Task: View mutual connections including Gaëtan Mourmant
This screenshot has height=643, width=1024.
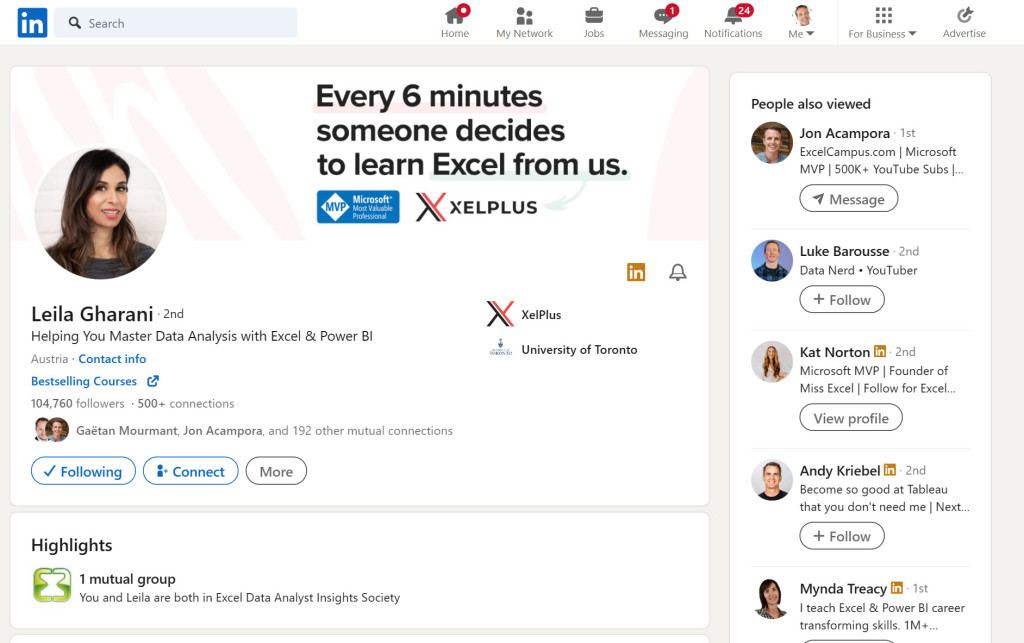Action: 264,431
